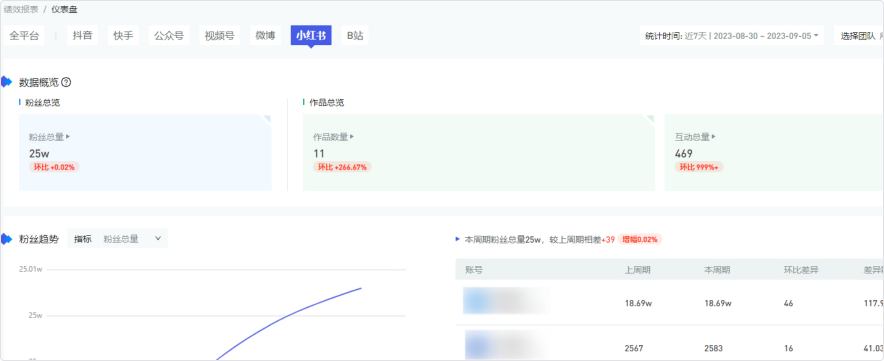Click the corner fold of 粉丝总量 card
The width and height of the screenshot is (884, 361).
[x=266, y=118]
